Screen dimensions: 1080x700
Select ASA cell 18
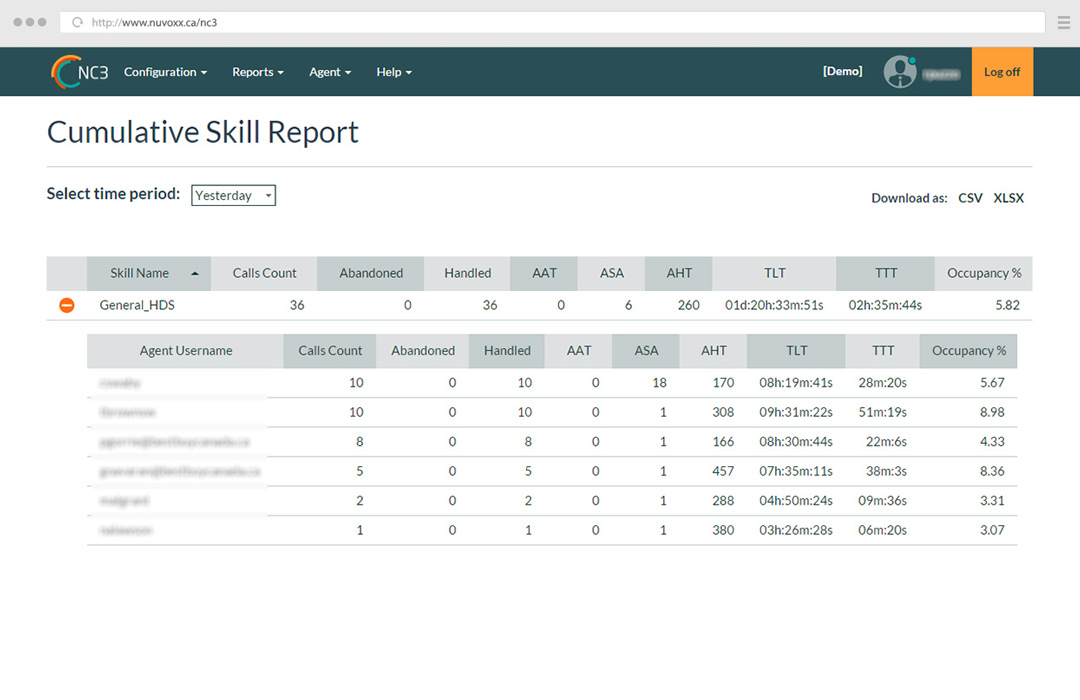[659, 382]
